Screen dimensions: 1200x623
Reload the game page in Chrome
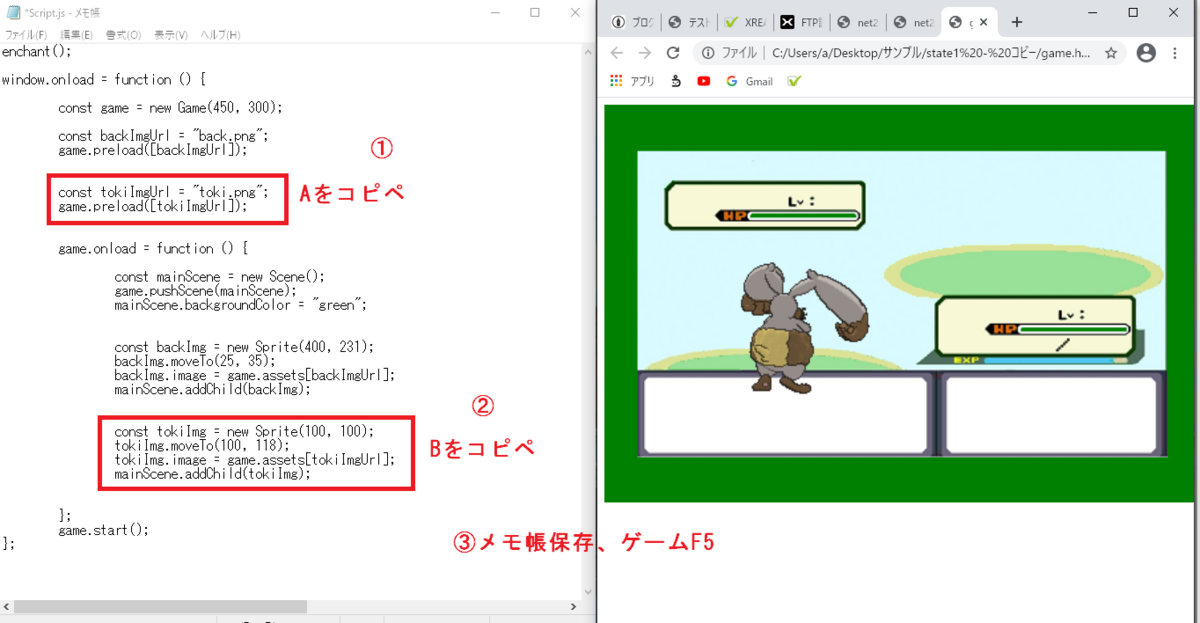673,53
